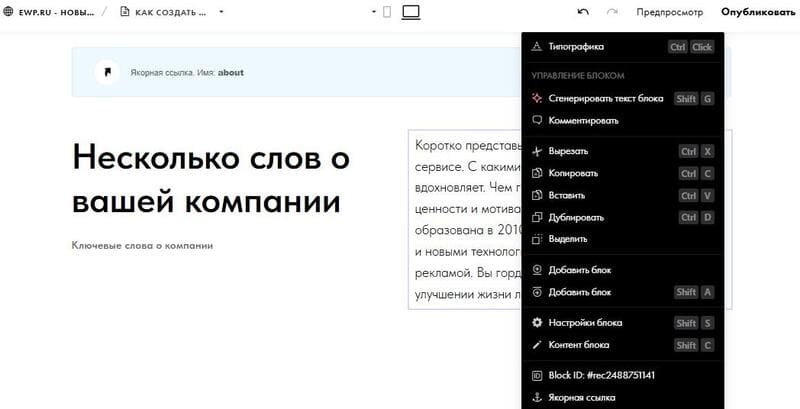
Task: Click the anchor icon for Якорная ссылка
Action: tap(537, 398)
